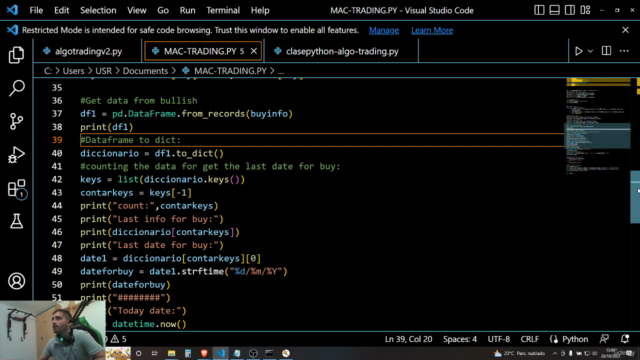Open the weather widget in taskbar

tap(519, 353)
